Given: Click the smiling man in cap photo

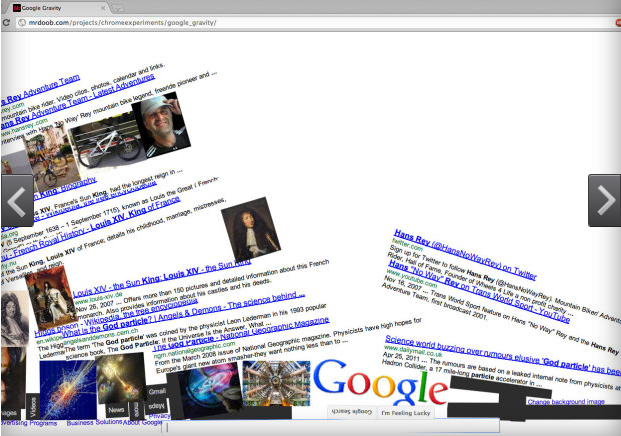Looking at the screenshot, I should (161, 124).
